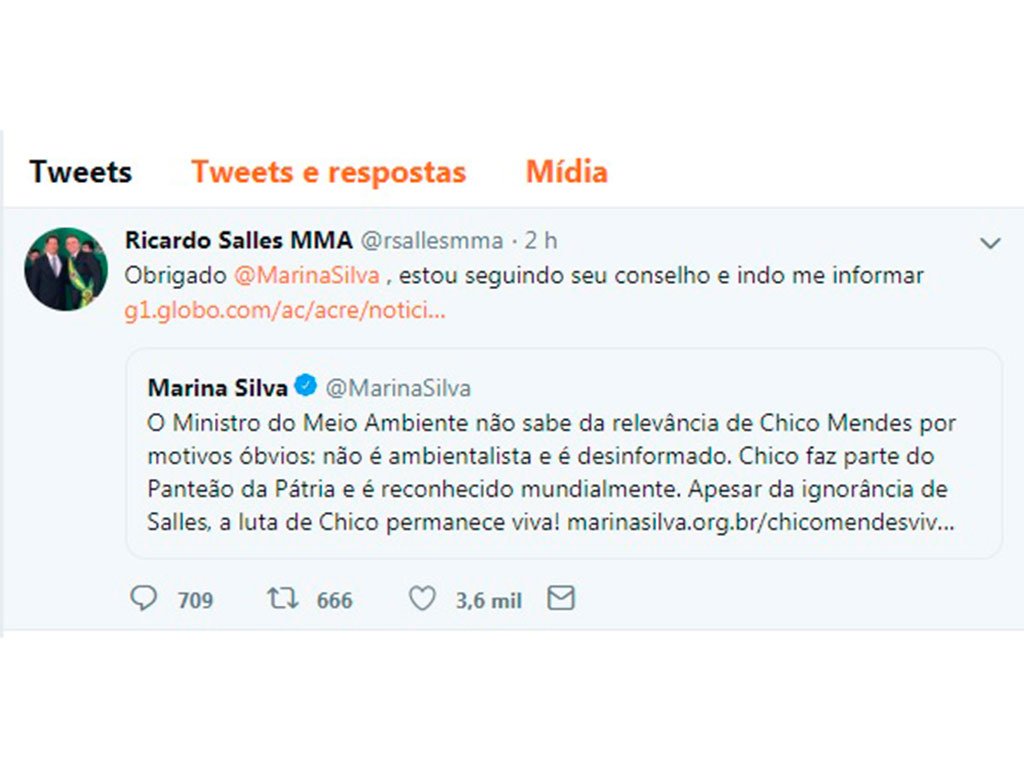Select the Mídia tab
1024x768 pixels.
(566, 172)
